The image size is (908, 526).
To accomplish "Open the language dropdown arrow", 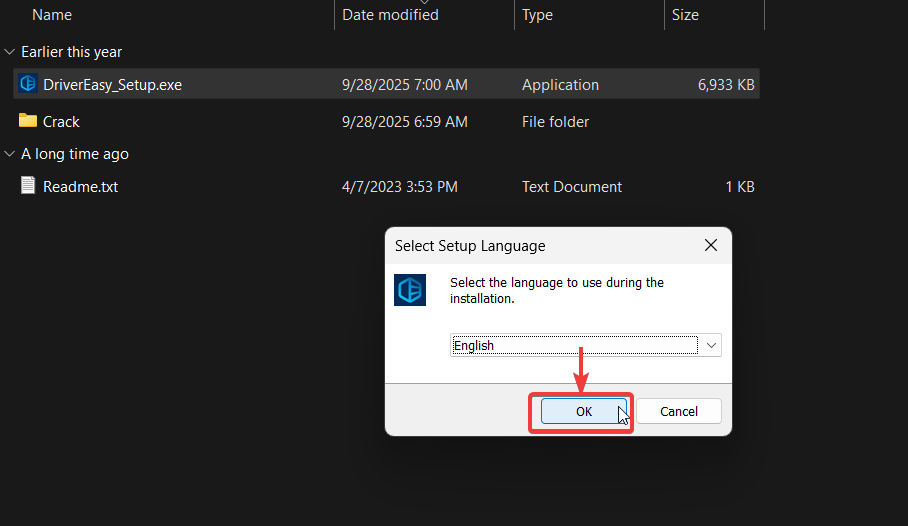I will (711, 345).
